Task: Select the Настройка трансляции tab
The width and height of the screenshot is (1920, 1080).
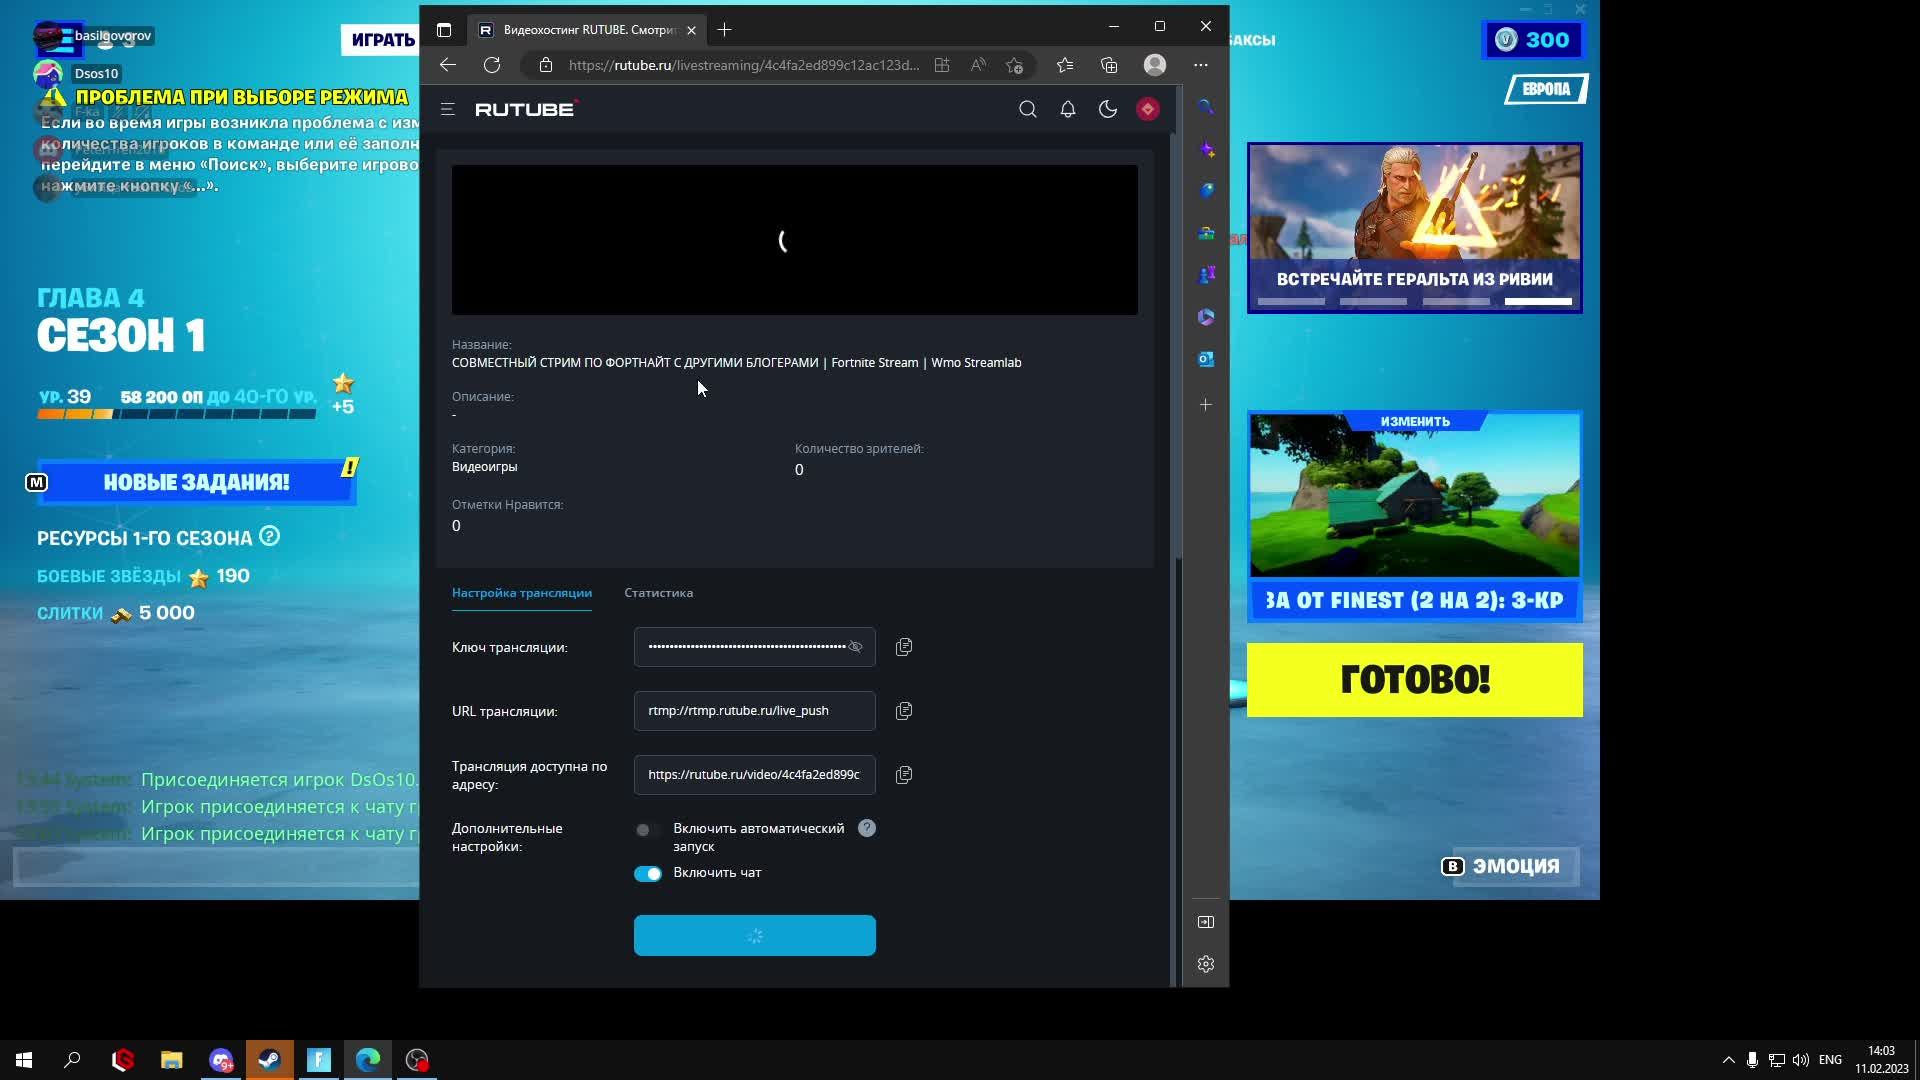Action: click(x=521, y=593)
